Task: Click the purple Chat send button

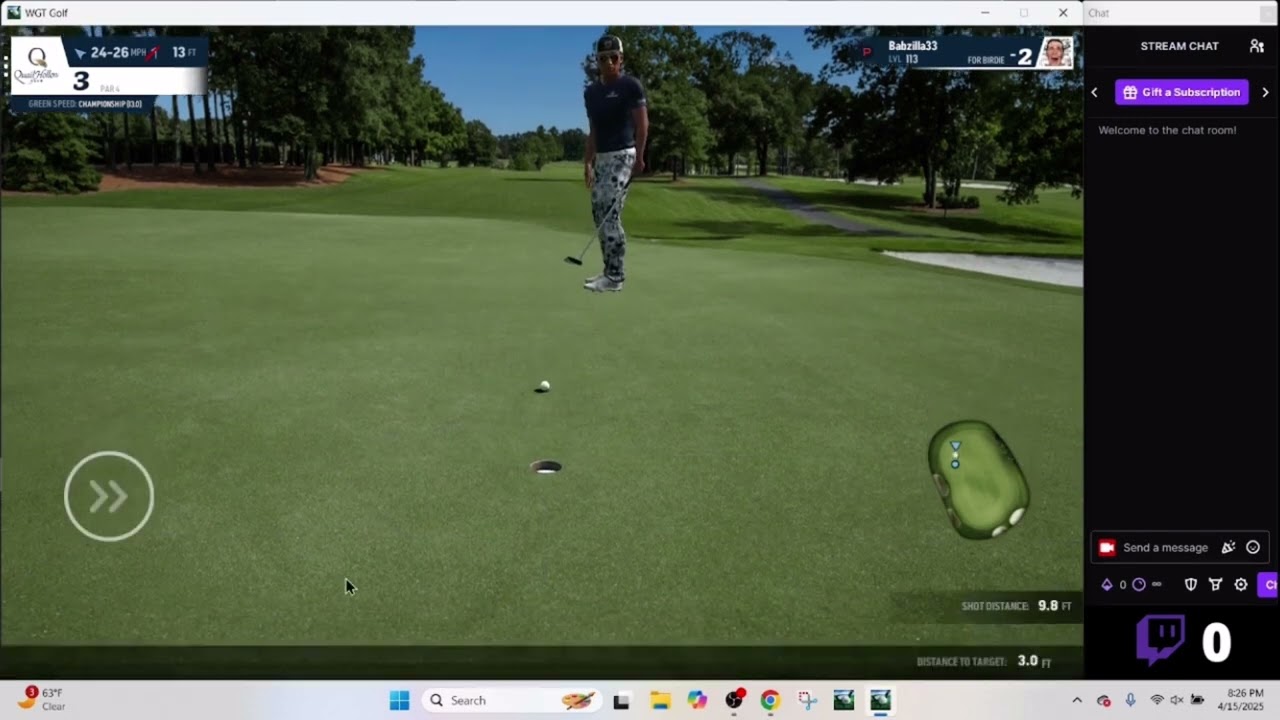Action: click(x=1268, y=585)
